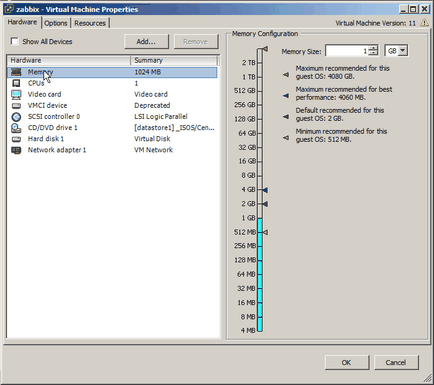Image resolution: width=434 pixels, height=385 pixels.
Task: Click the blue 4 GB best performance marker
Action: click(x=265, y=190)
